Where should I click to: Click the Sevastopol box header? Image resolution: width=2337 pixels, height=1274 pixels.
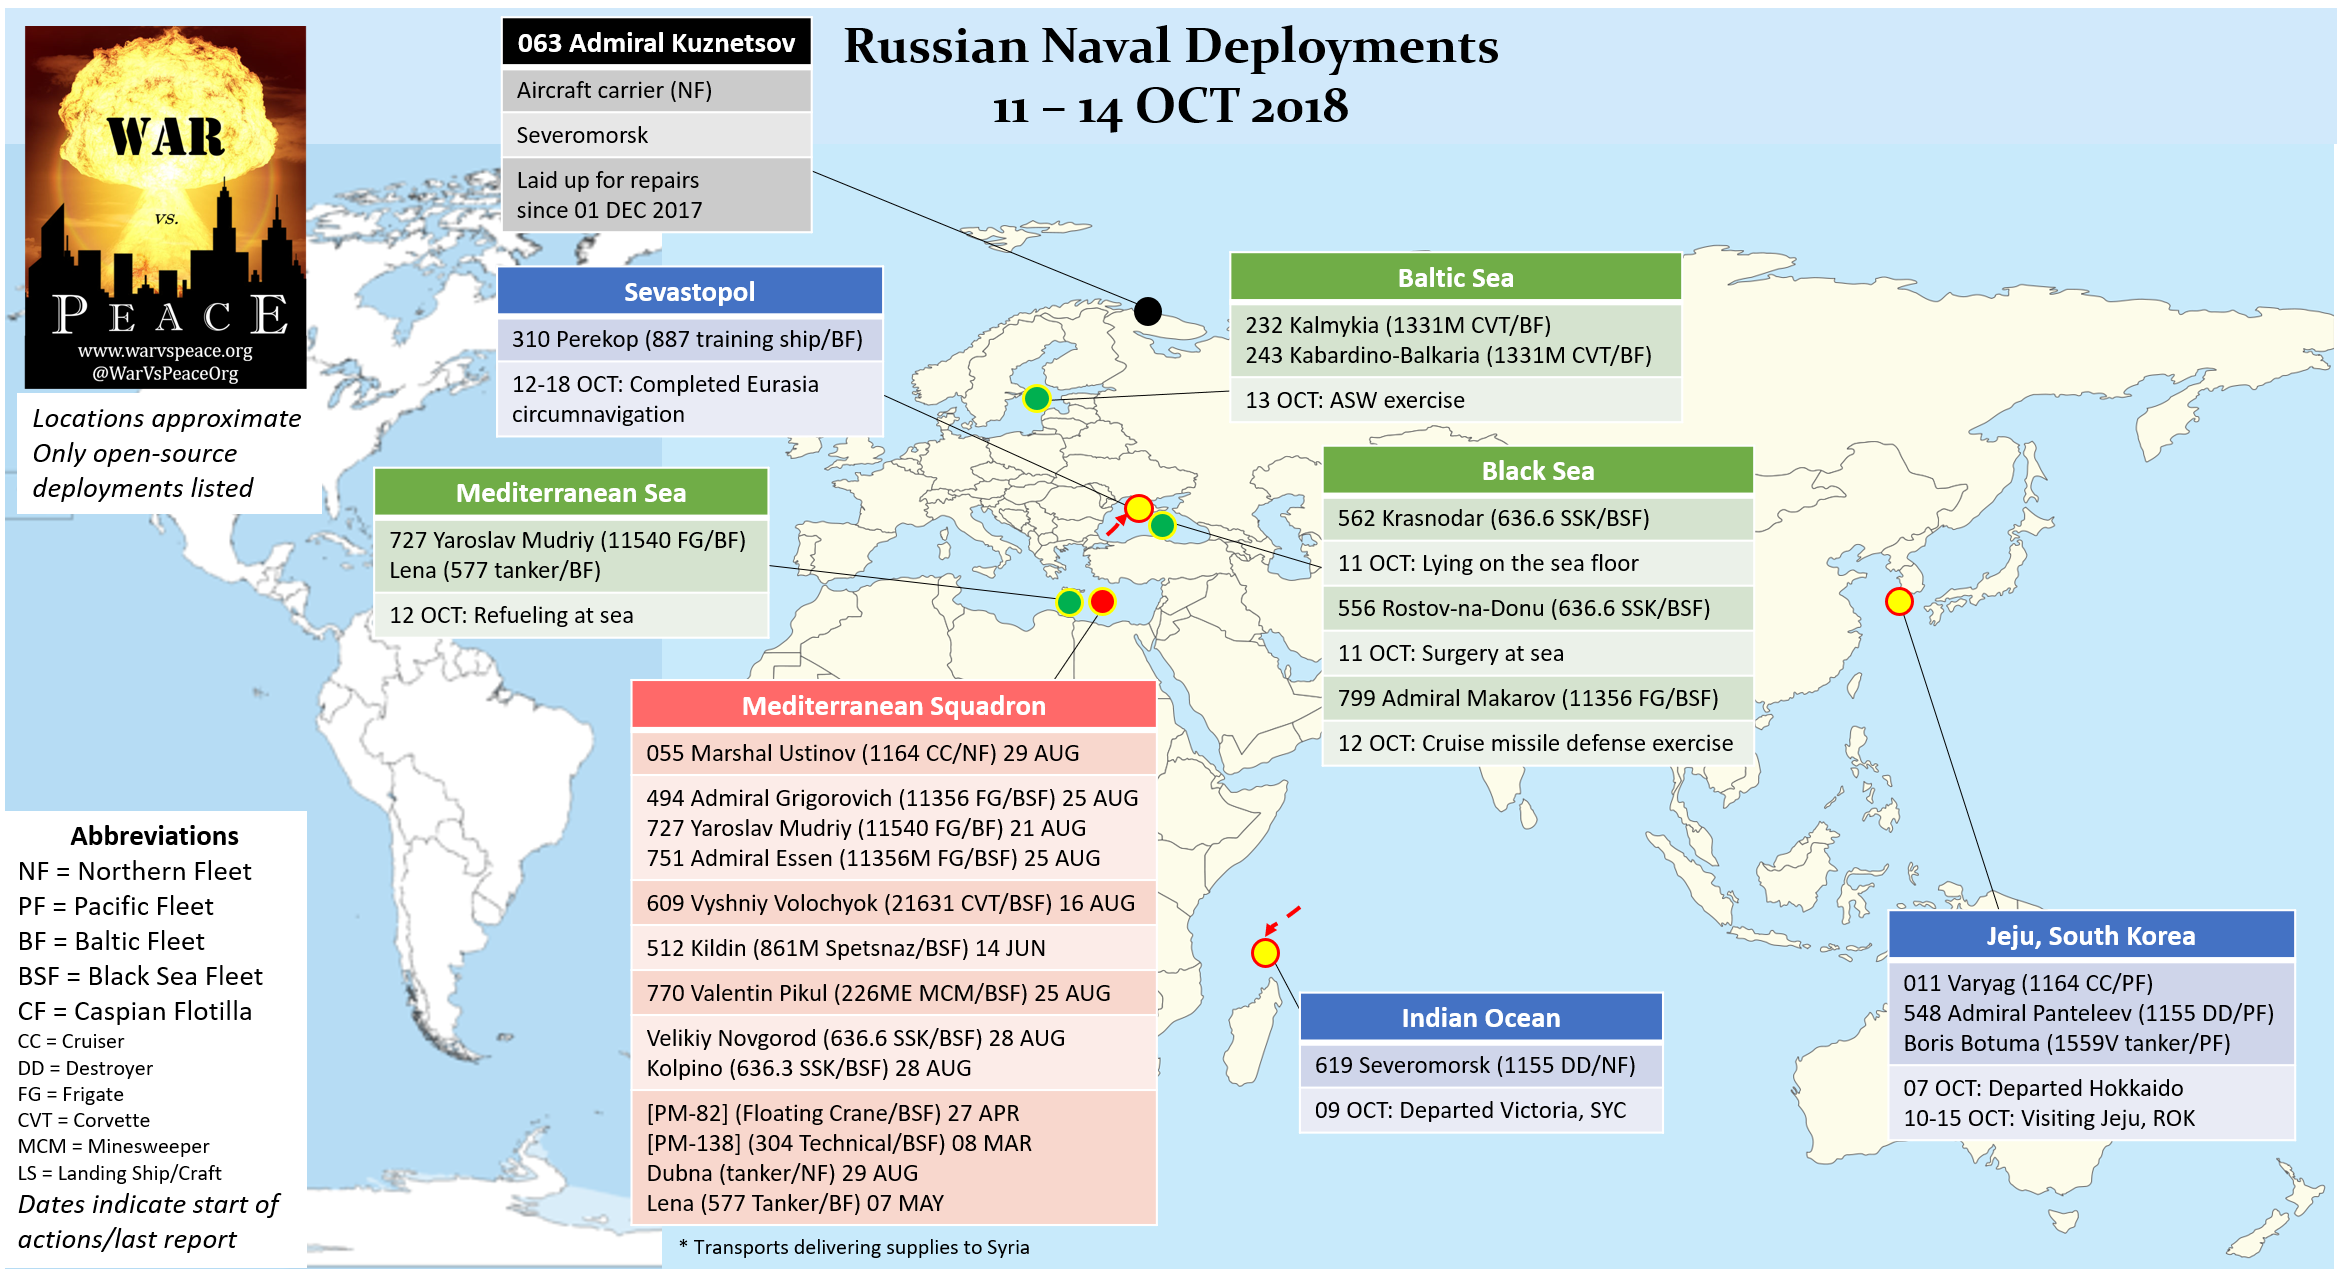(690, 291)
